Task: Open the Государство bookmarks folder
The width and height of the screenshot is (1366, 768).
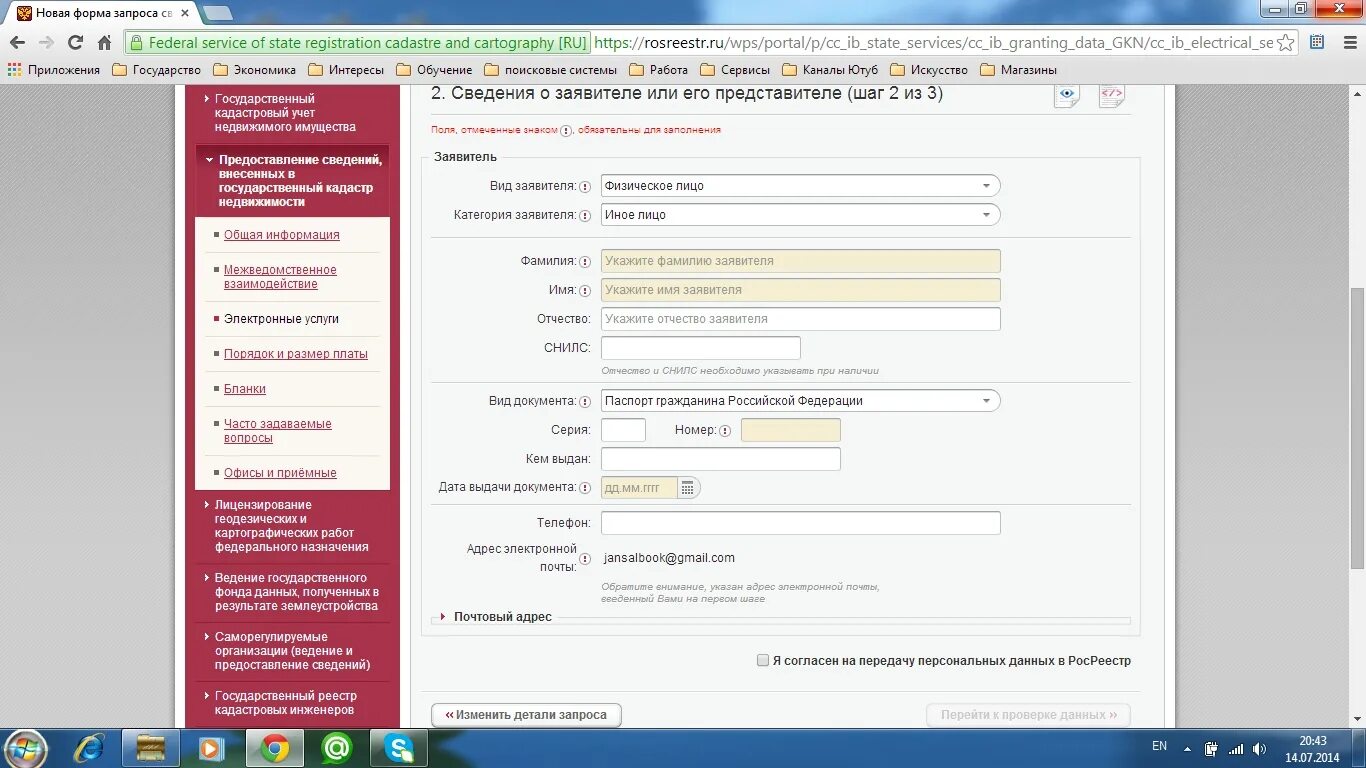Action: [157, 70]
